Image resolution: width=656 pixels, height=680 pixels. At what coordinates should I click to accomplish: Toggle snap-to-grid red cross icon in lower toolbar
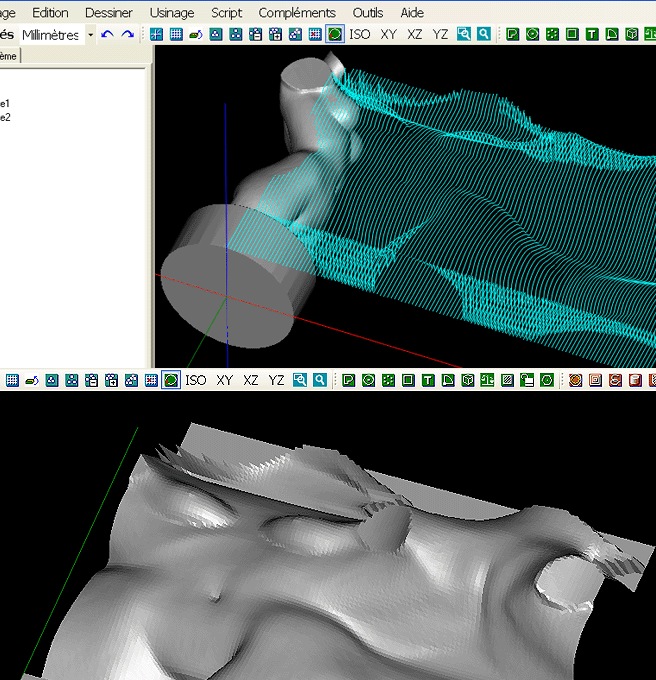pos(151,380)
